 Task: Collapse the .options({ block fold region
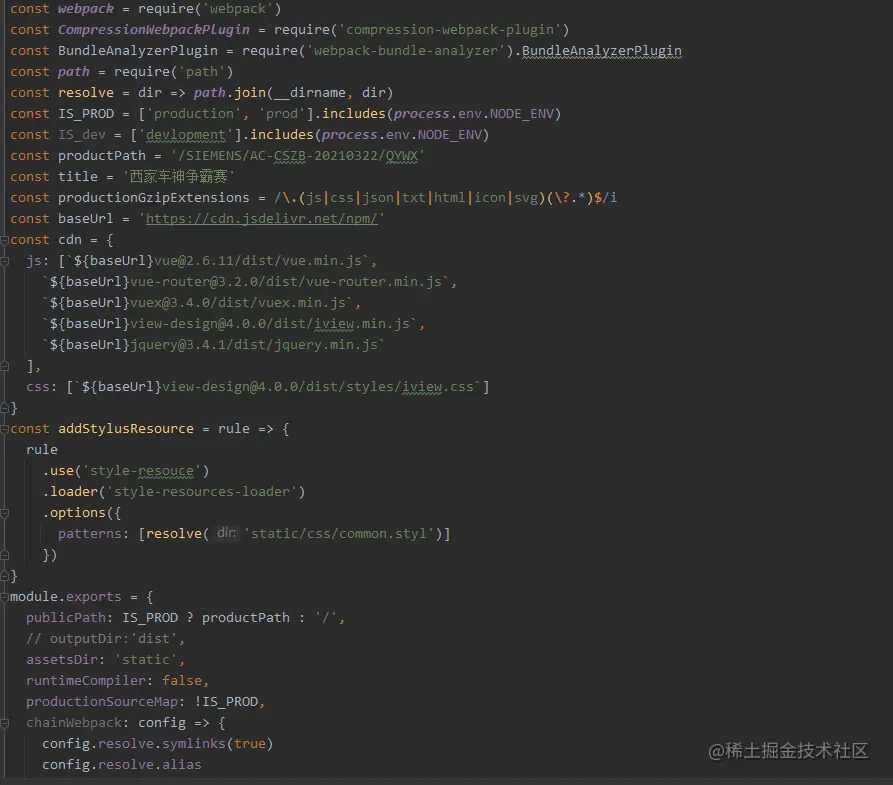[5, 512]
